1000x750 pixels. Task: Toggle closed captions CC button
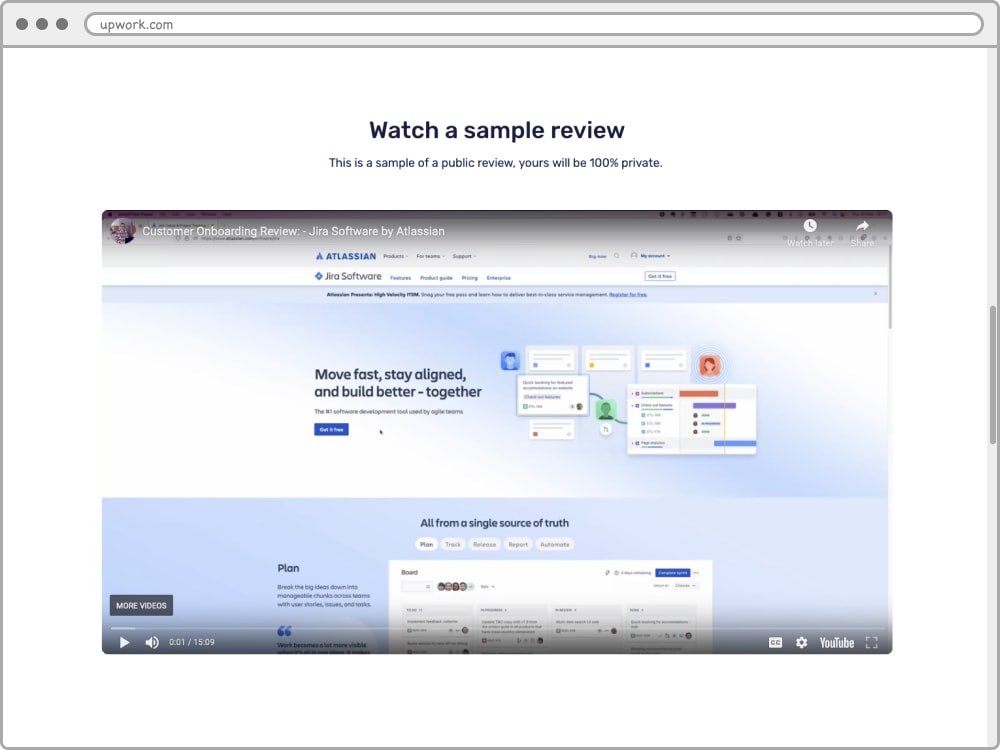point(776,642)
